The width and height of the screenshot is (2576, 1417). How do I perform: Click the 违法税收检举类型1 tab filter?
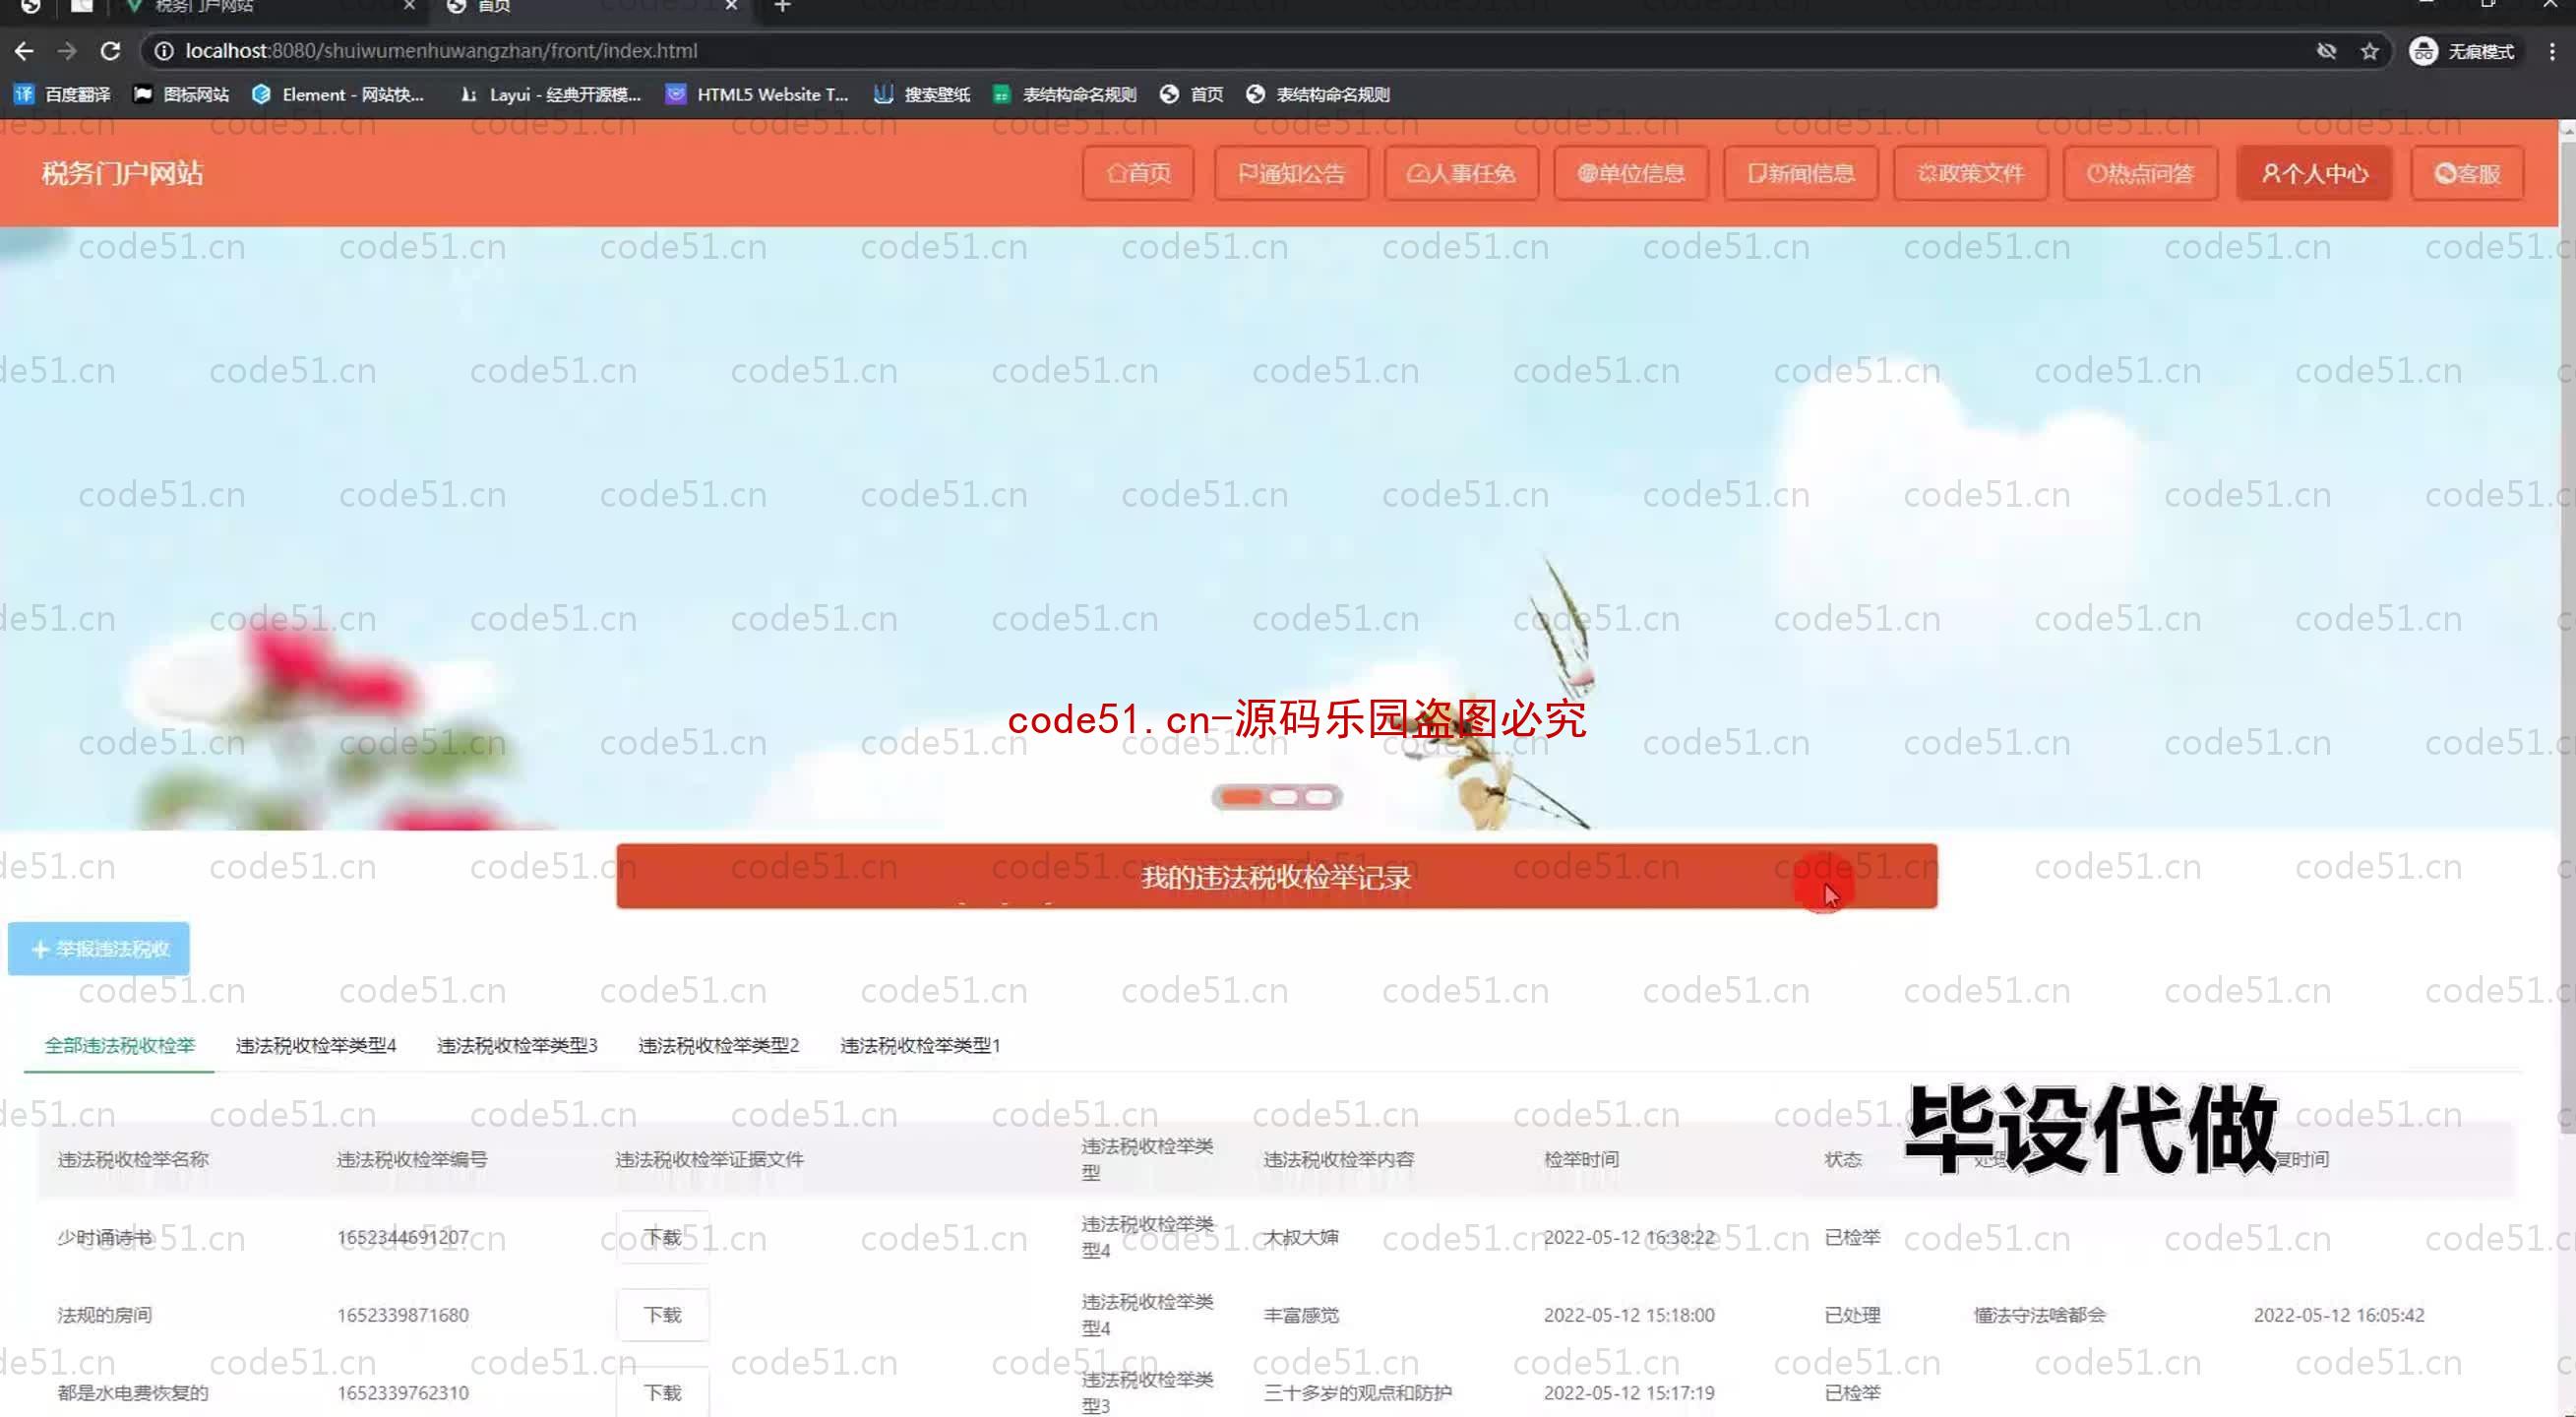pos(919,1045)
